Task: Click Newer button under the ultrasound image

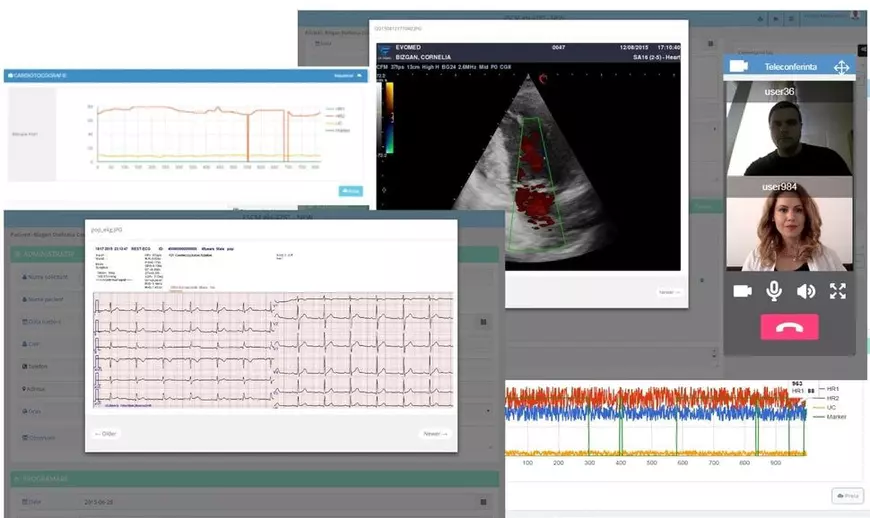Action: pyautogui.click(x=669, y=292)
